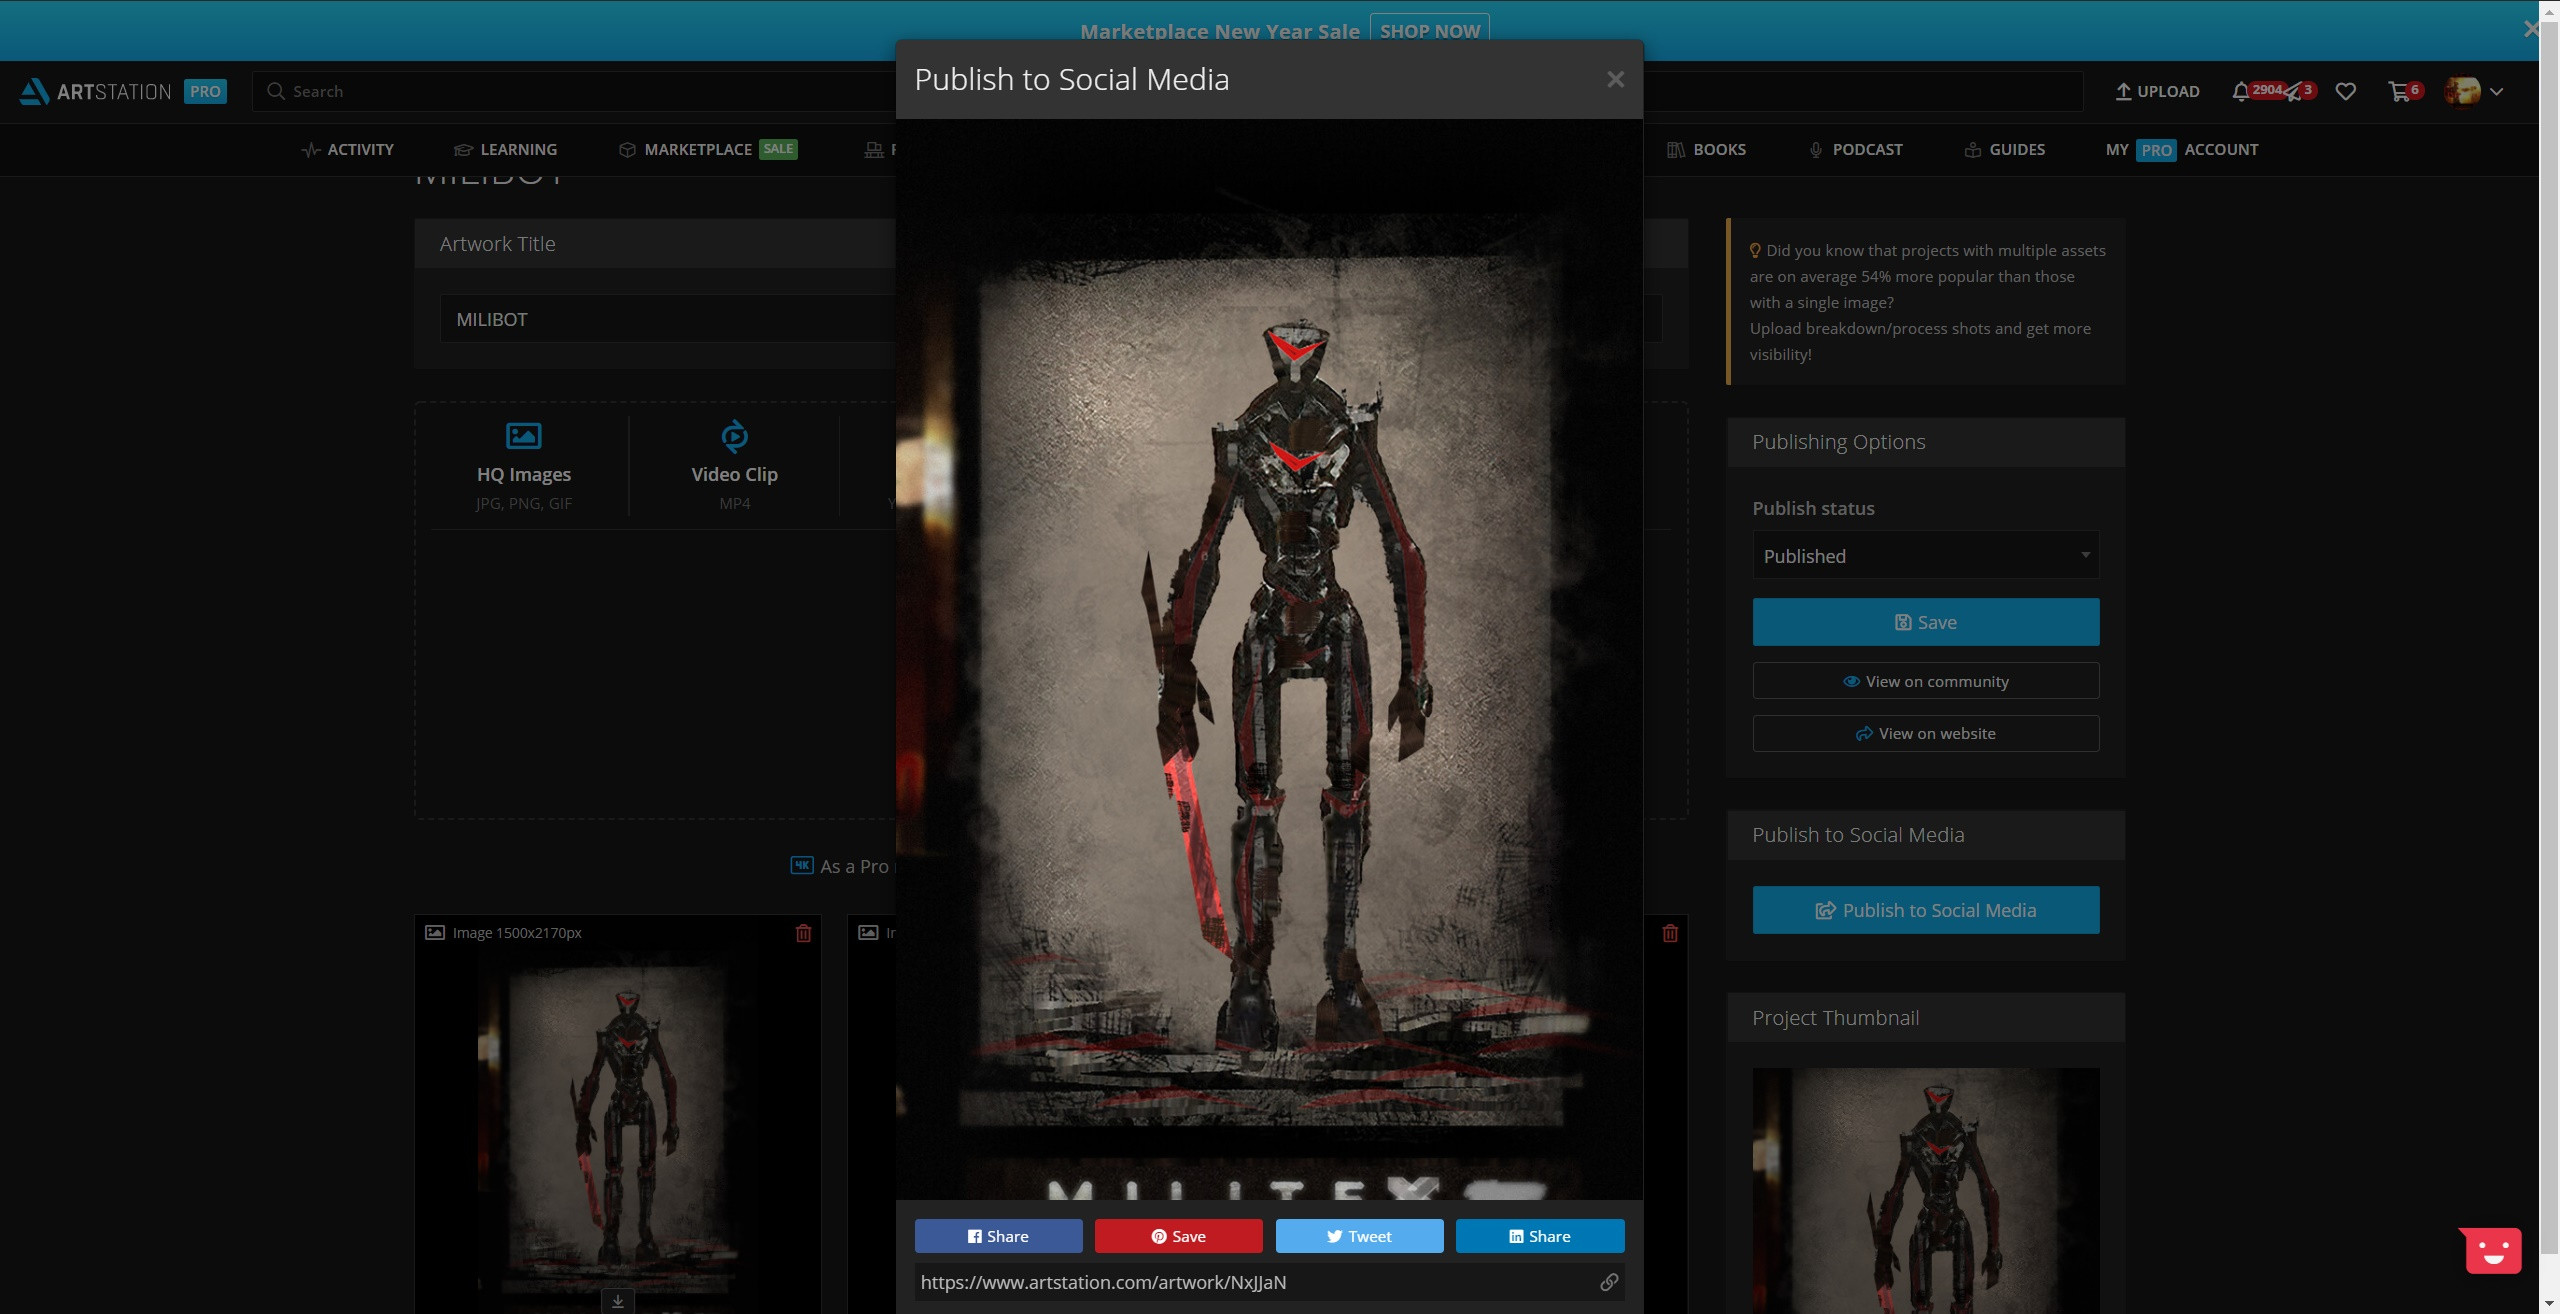Viewport: 2560px width, 1314px height.
Task: Open MY PRO ACCOUNT
Action: pos(2181,149)
